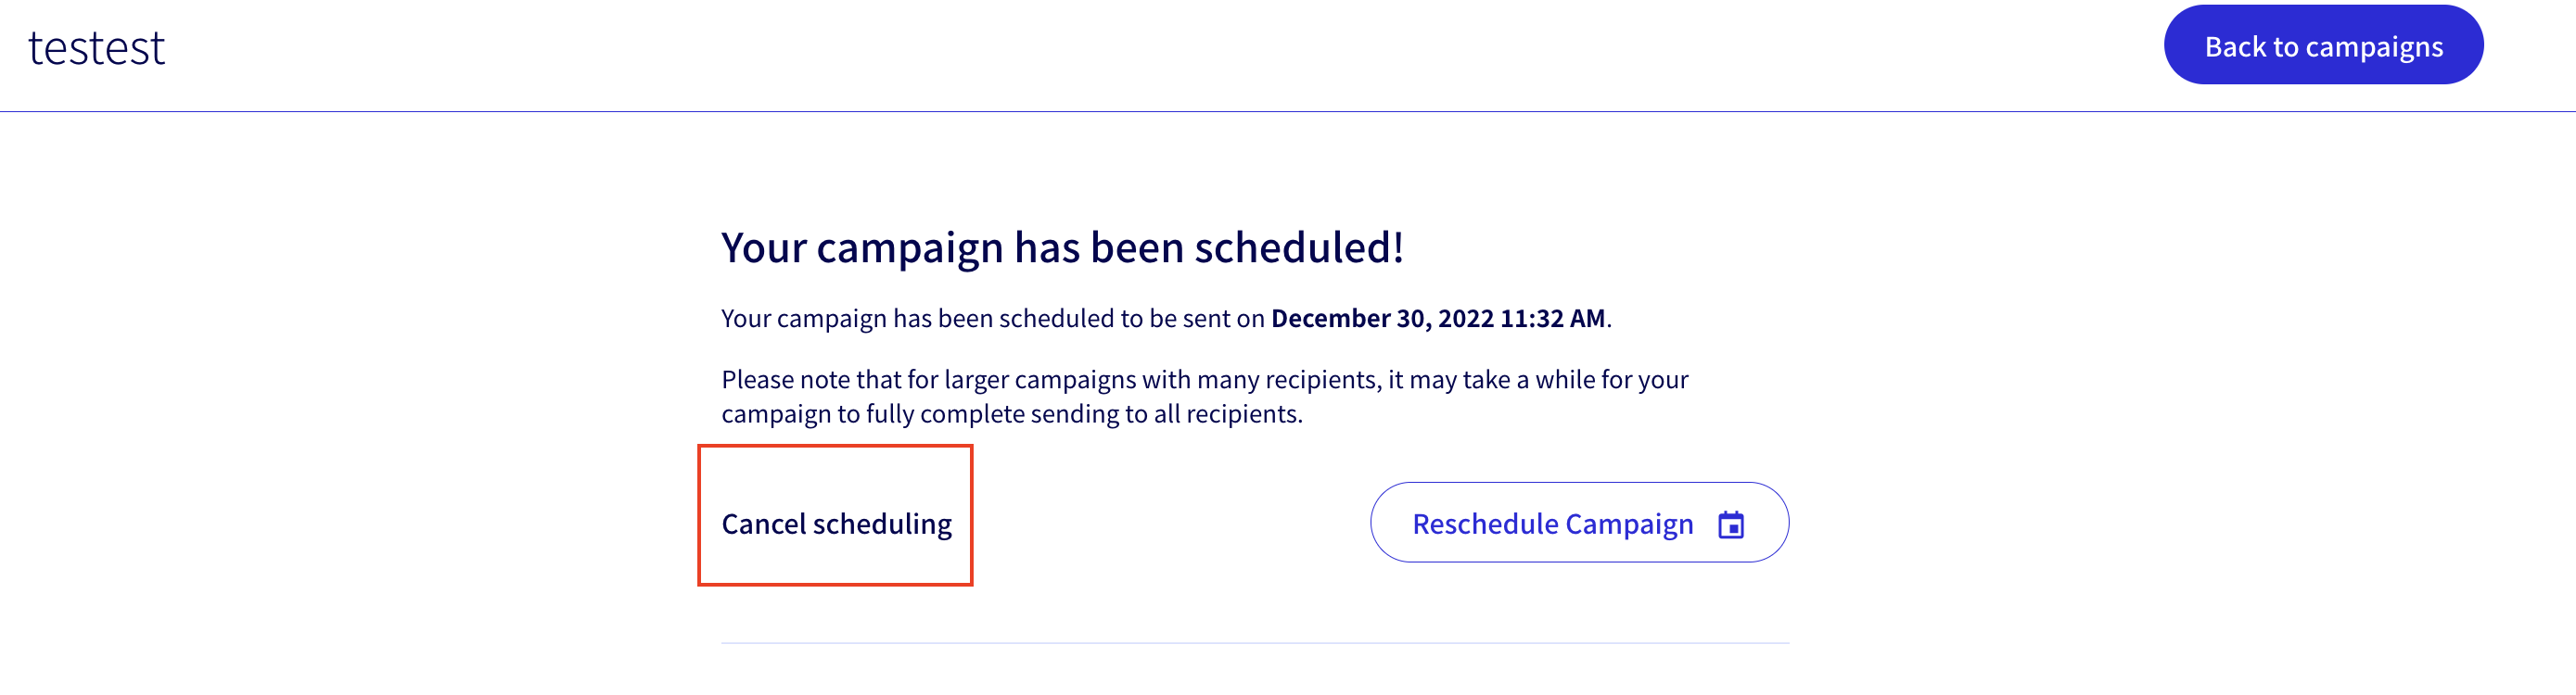The height and width of the screenshot is (695, 2576).
Task: Click the year "2022" in the send date
Action: [1465, 318]
